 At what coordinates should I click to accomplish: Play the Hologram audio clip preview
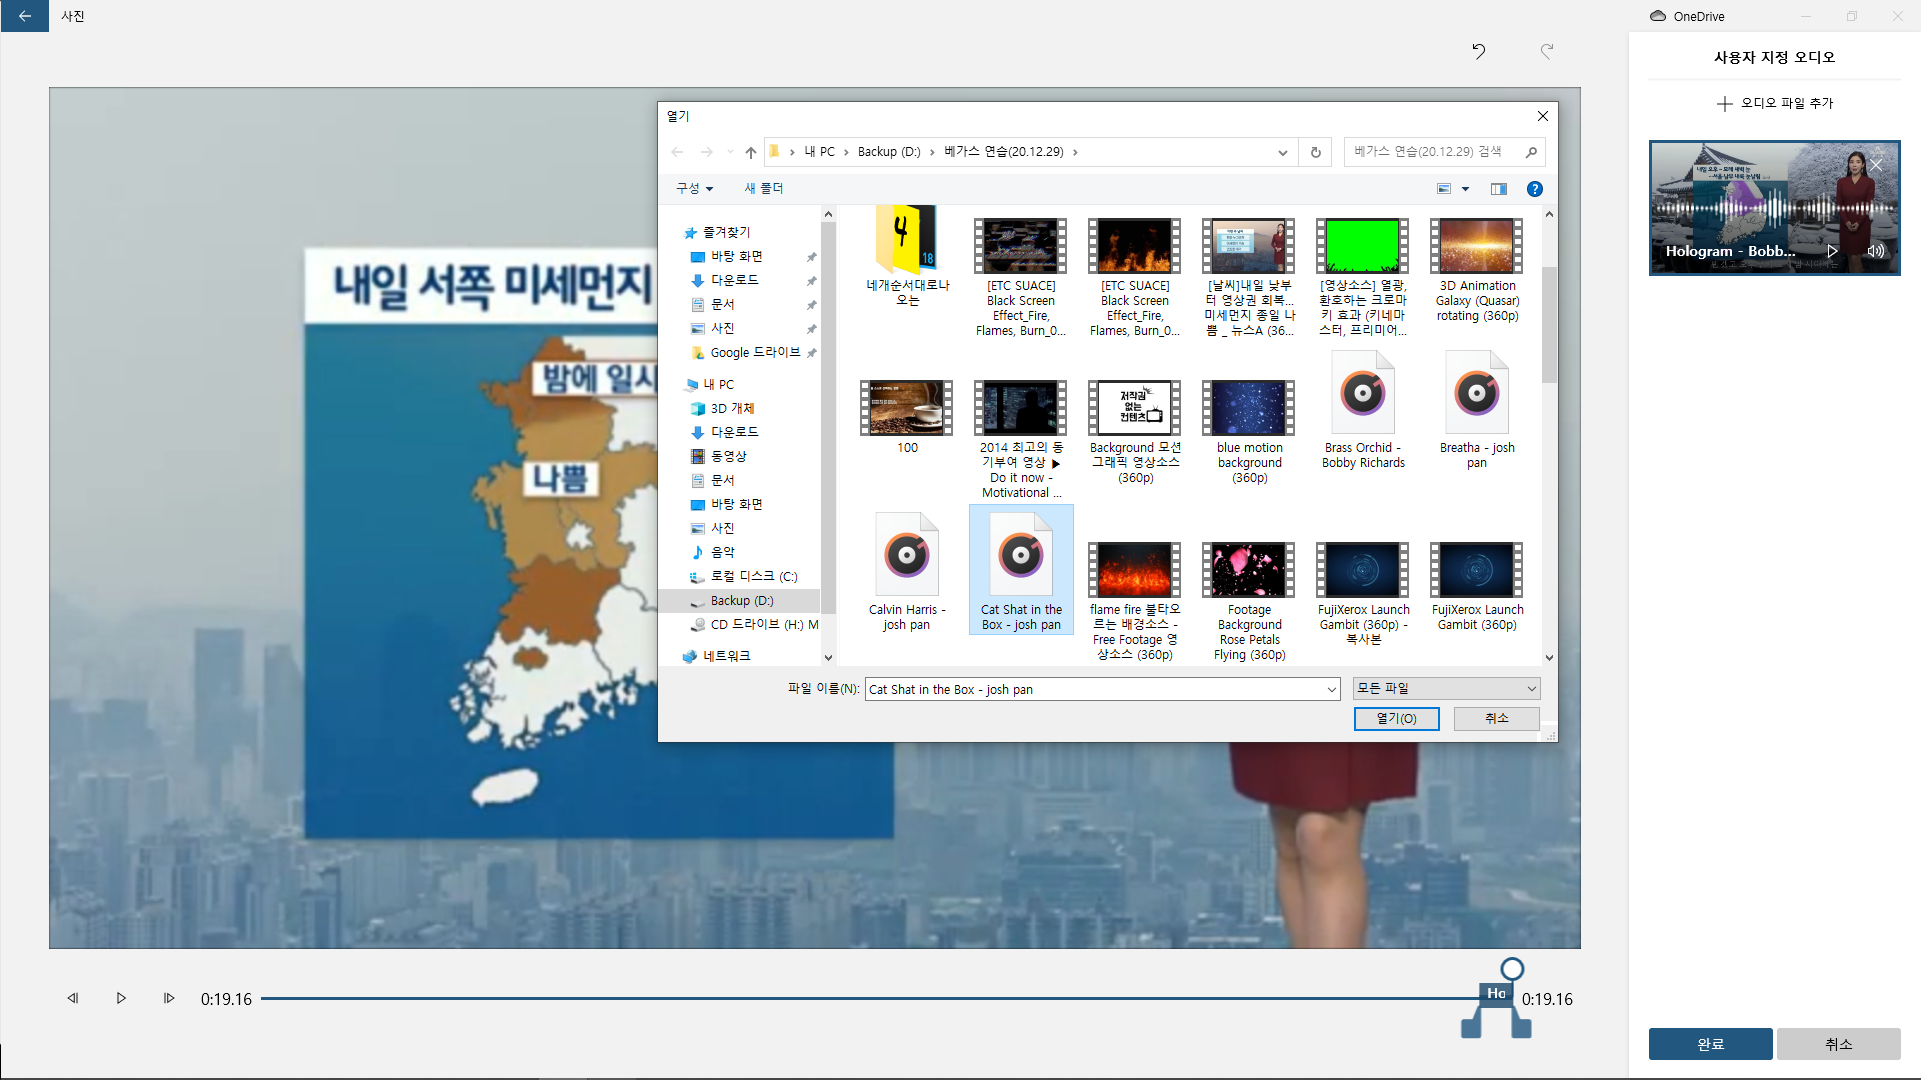point(1832,251)
